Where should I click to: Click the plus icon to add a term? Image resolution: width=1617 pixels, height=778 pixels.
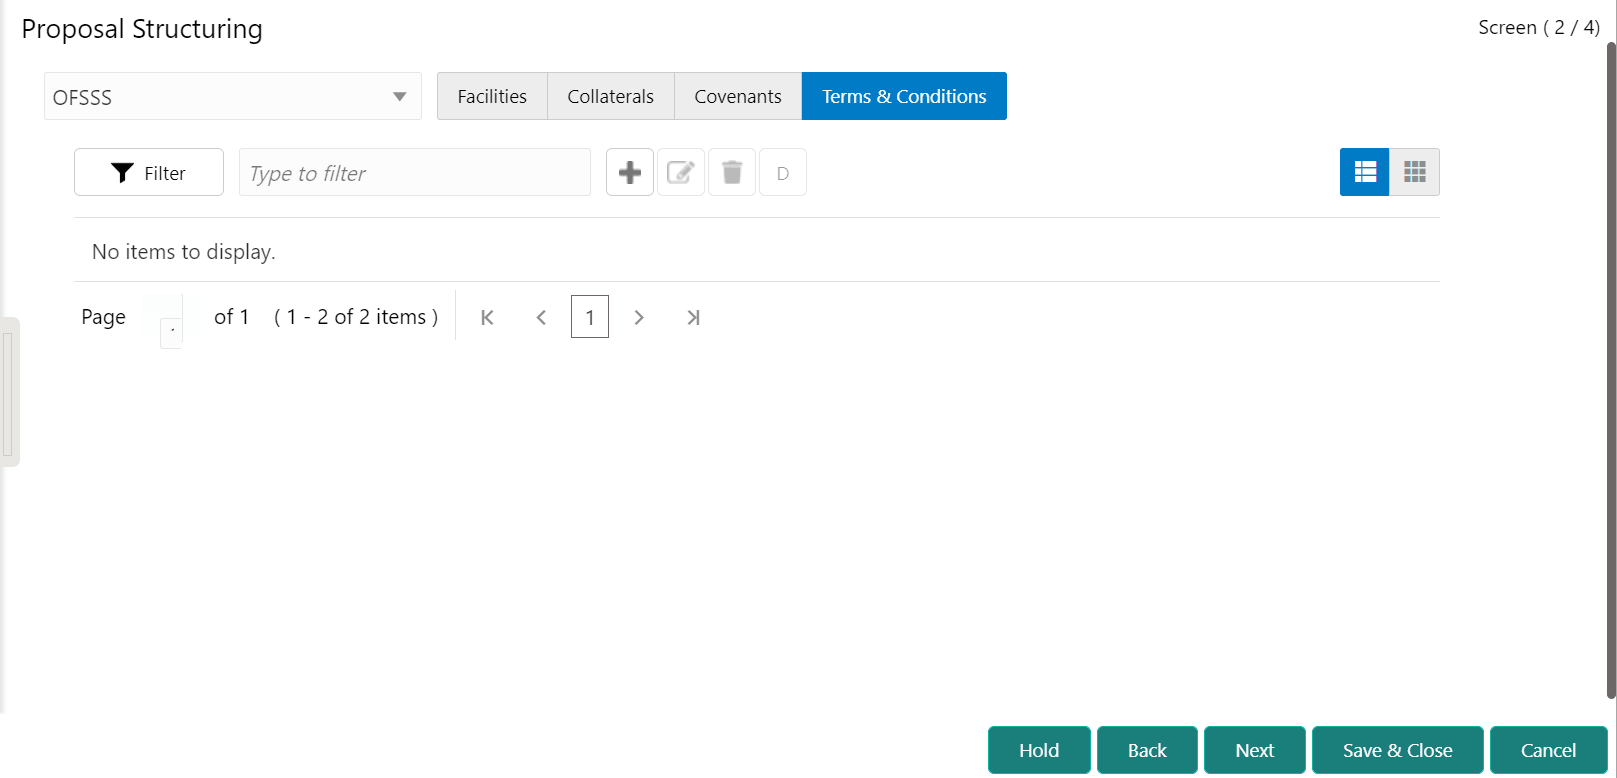(630, 172)
